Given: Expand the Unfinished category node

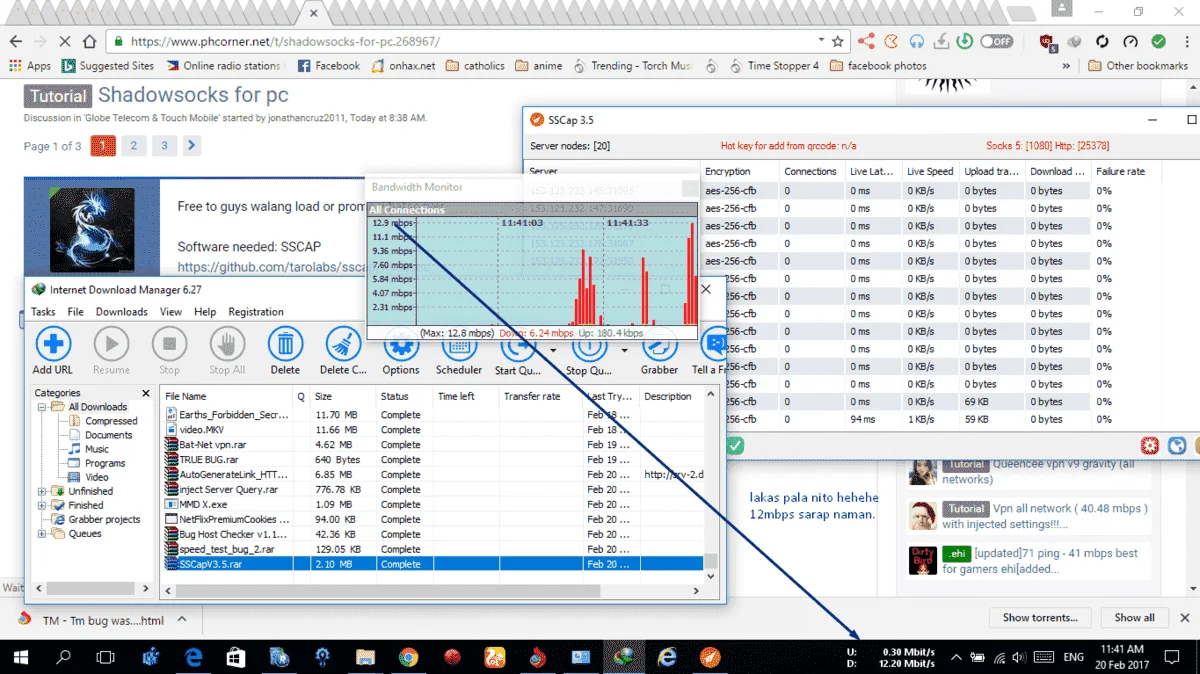Looking at the screenshot, I should [43, 491].
